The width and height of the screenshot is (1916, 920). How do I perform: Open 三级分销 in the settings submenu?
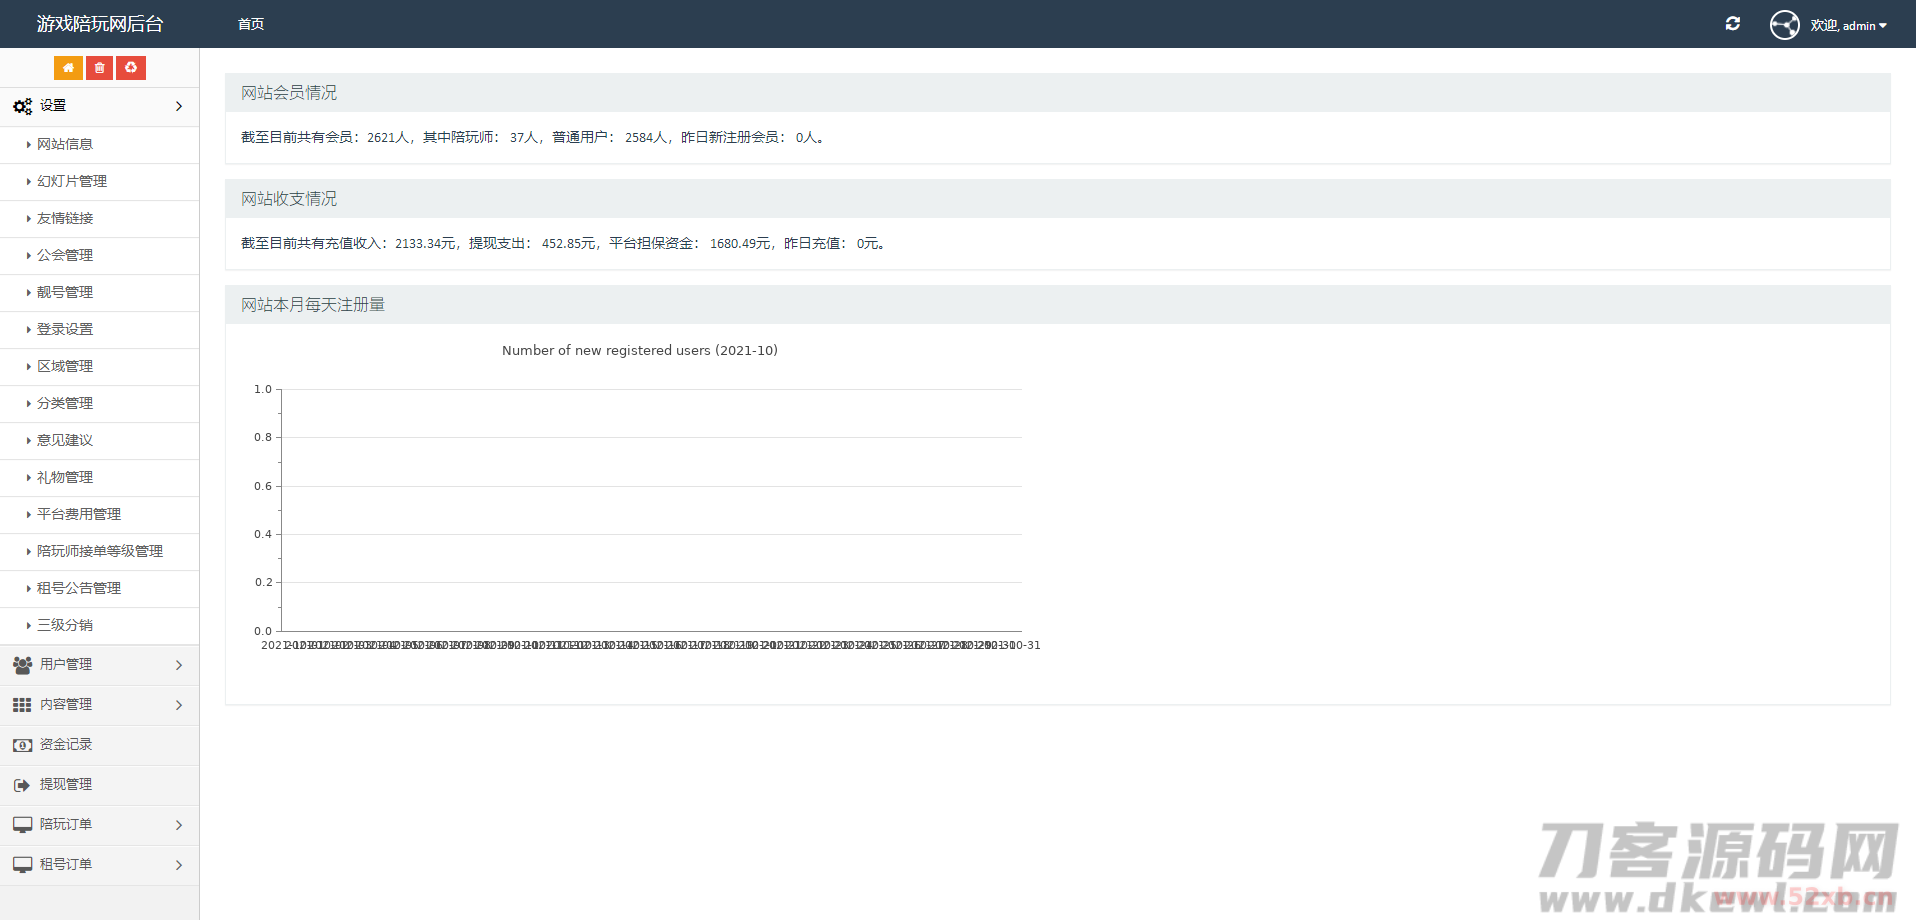pyautogui.click(x=65, y=625)
